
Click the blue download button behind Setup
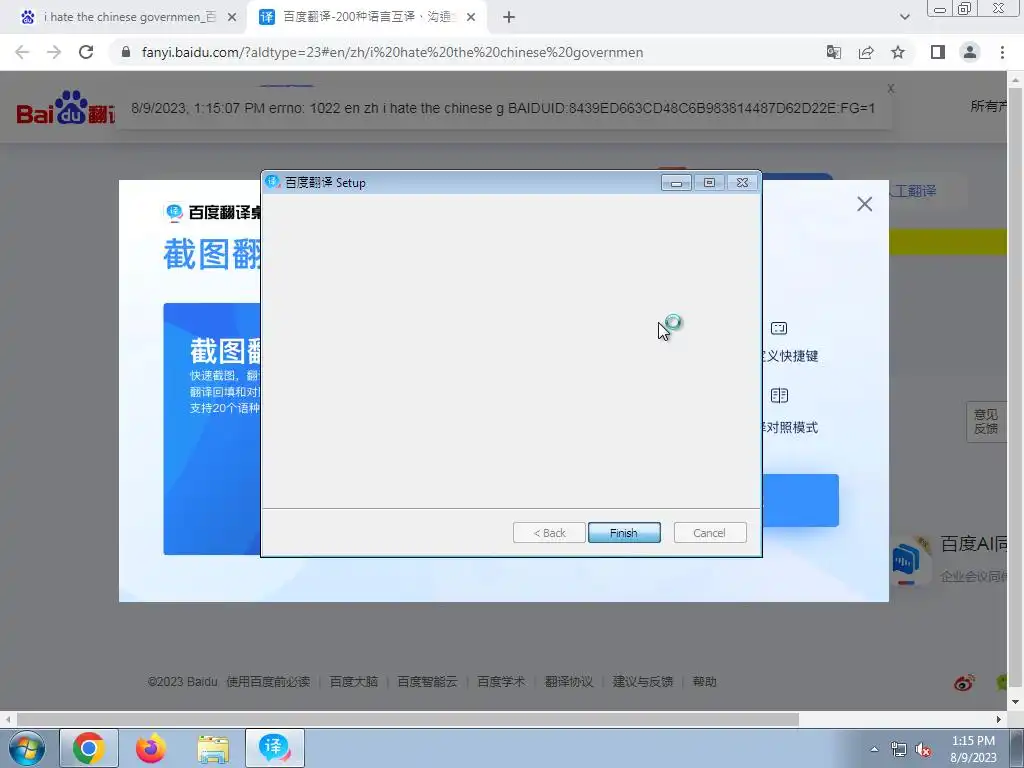(801, 500)
